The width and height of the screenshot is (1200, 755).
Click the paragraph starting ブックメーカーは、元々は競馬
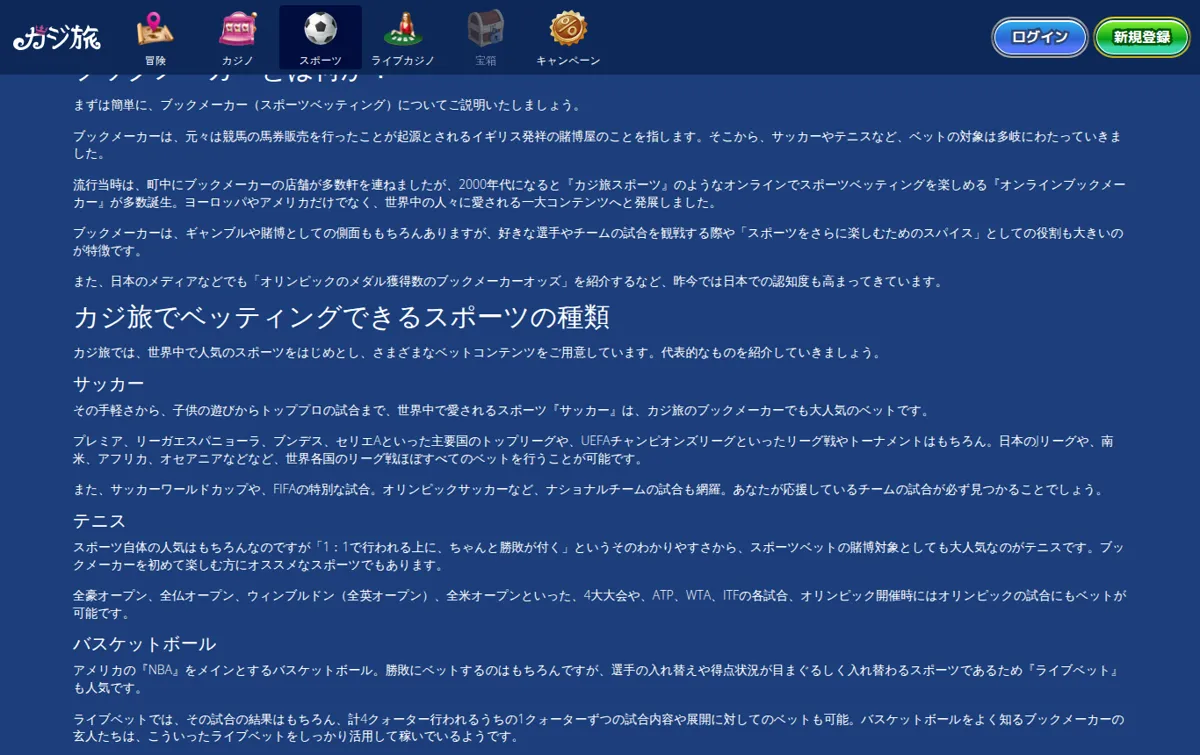(598, 145)
